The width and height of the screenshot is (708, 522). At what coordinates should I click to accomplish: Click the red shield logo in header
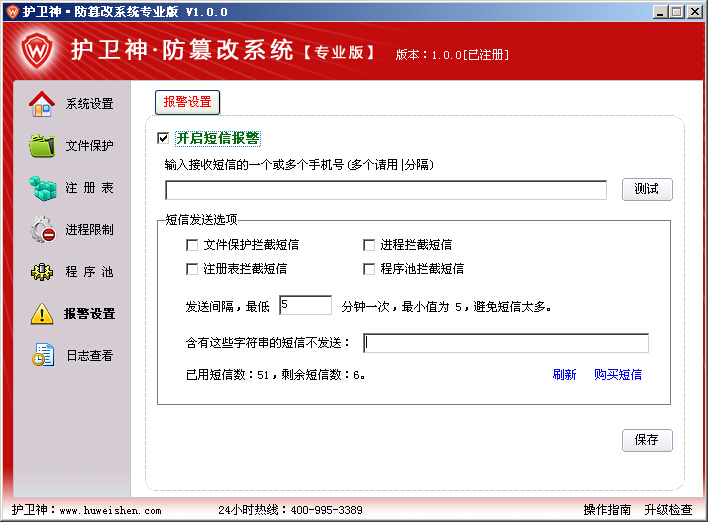pyautogui.click(x=37, y=50)
